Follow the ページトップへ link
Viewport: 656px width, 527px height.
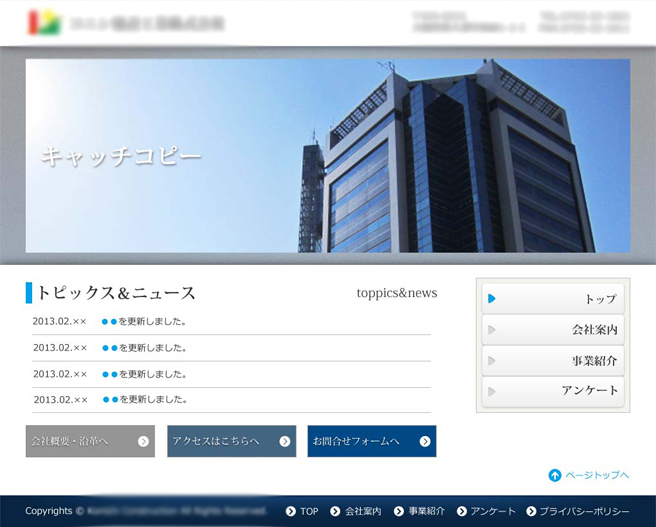597,475
